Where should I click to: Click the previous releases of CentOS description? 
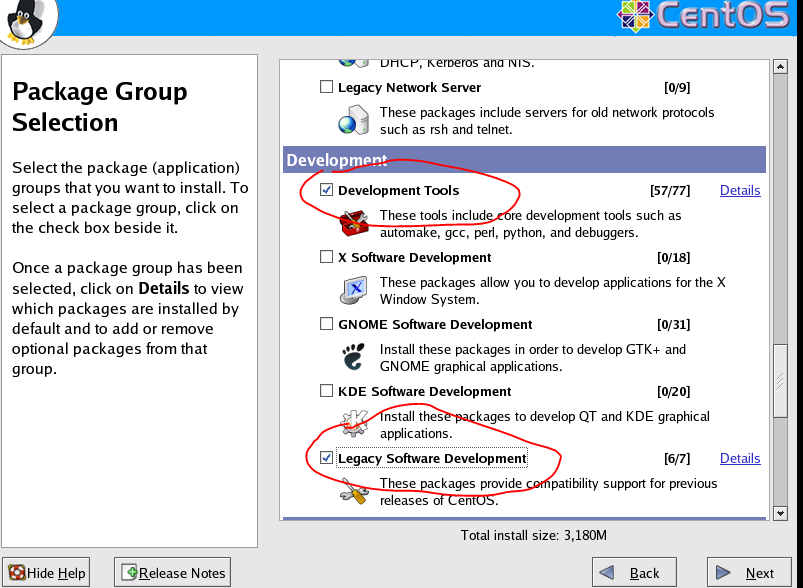click(548, 492)
